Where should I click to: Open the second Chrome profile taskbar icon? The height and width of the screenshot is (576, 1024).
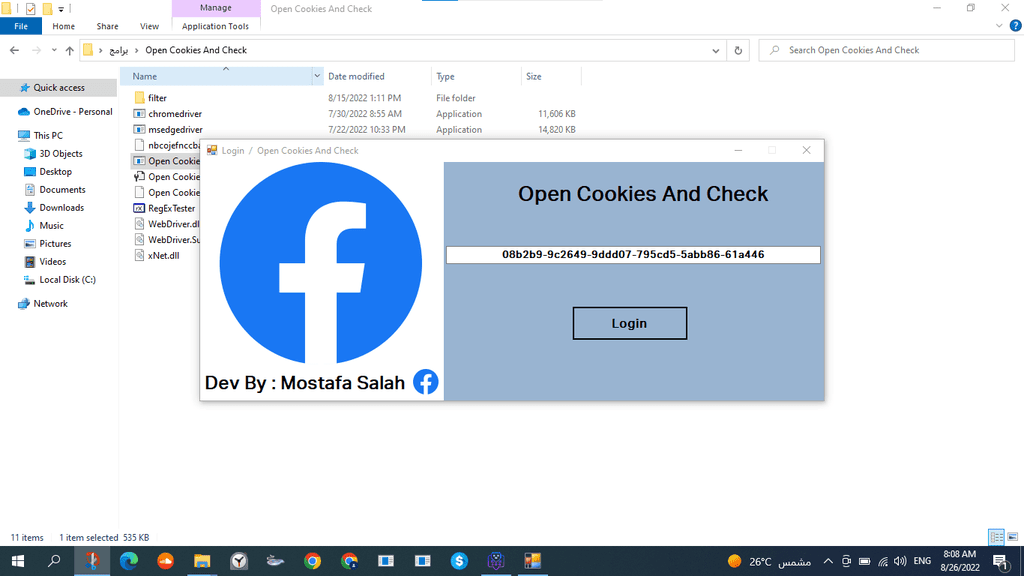[349, 561]
